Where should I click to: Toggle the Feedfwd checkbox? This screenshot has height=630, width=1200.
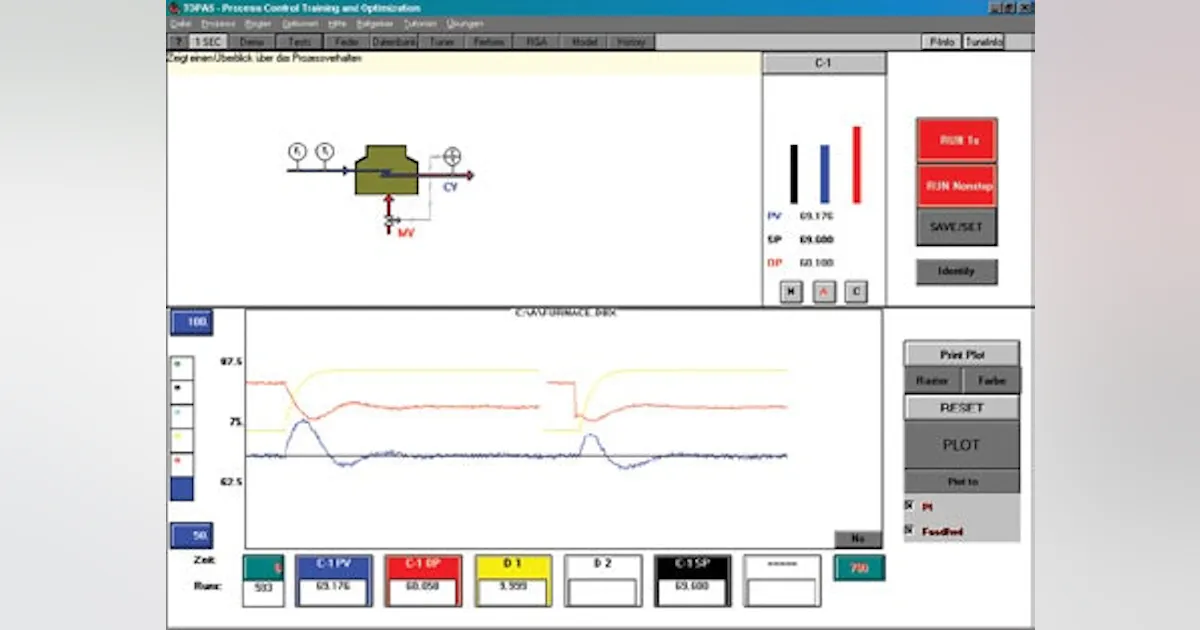point(909,530)
